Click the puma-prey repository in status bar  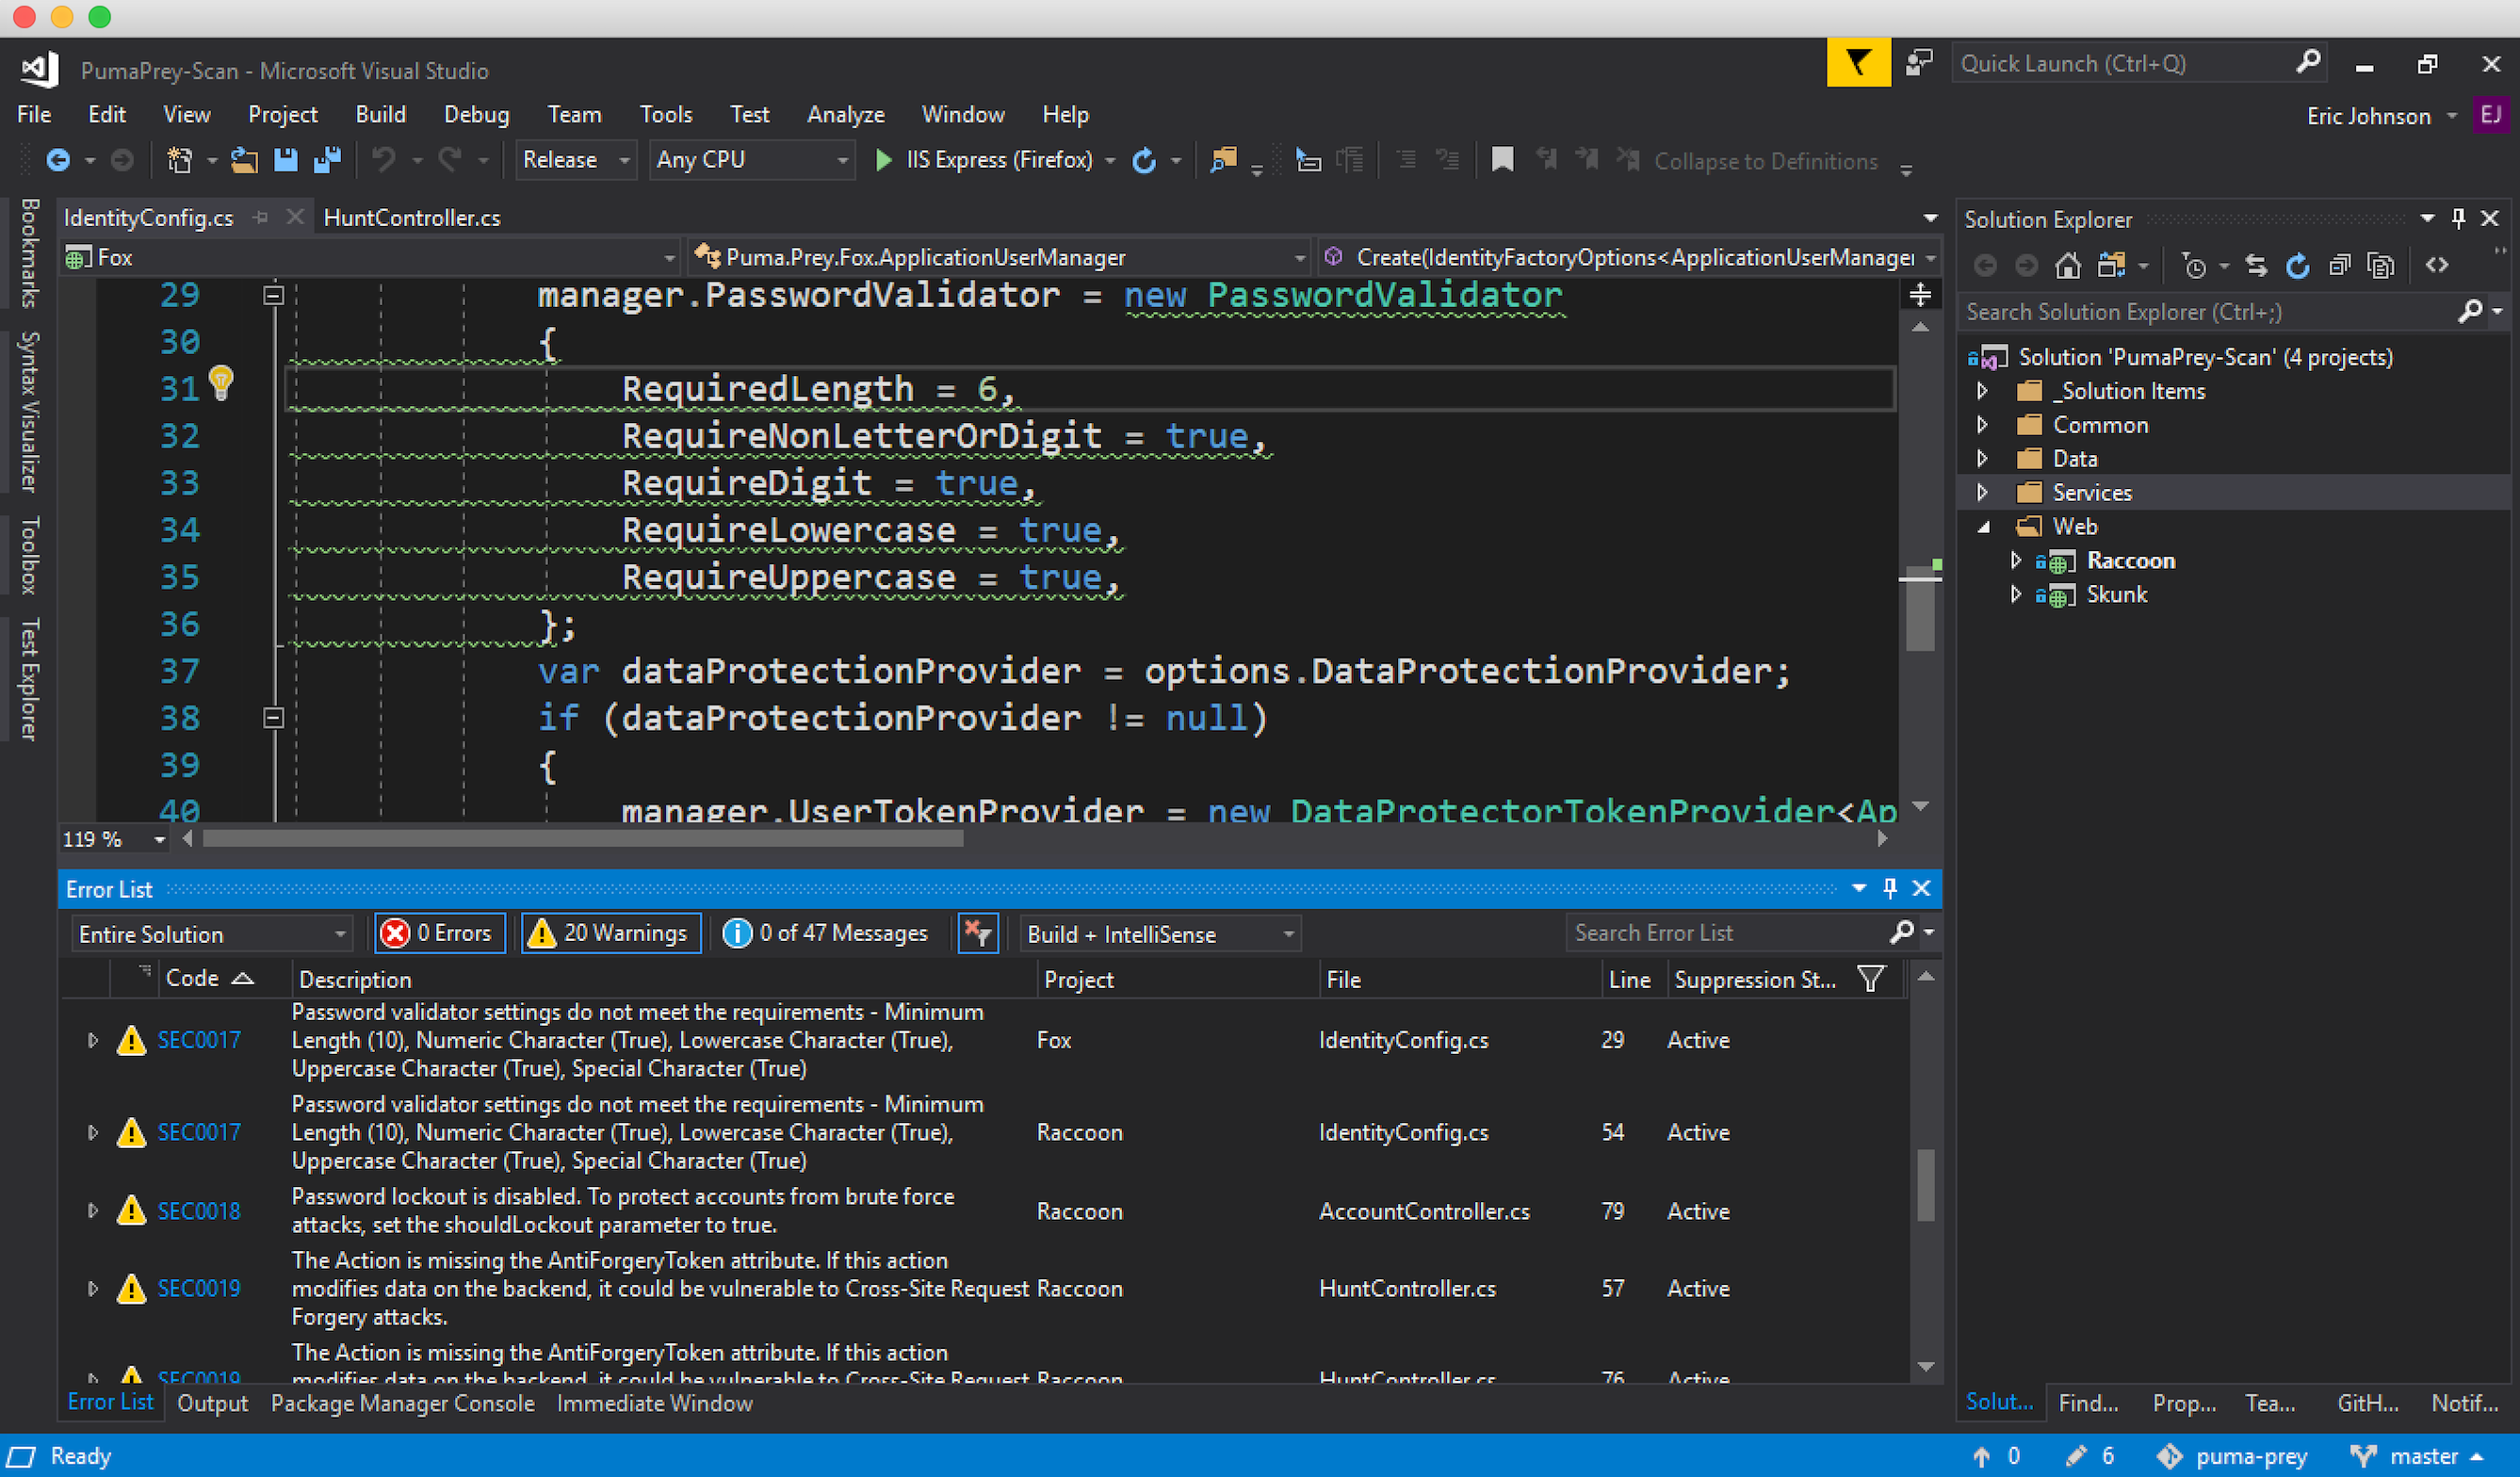coord(2232,1456)
